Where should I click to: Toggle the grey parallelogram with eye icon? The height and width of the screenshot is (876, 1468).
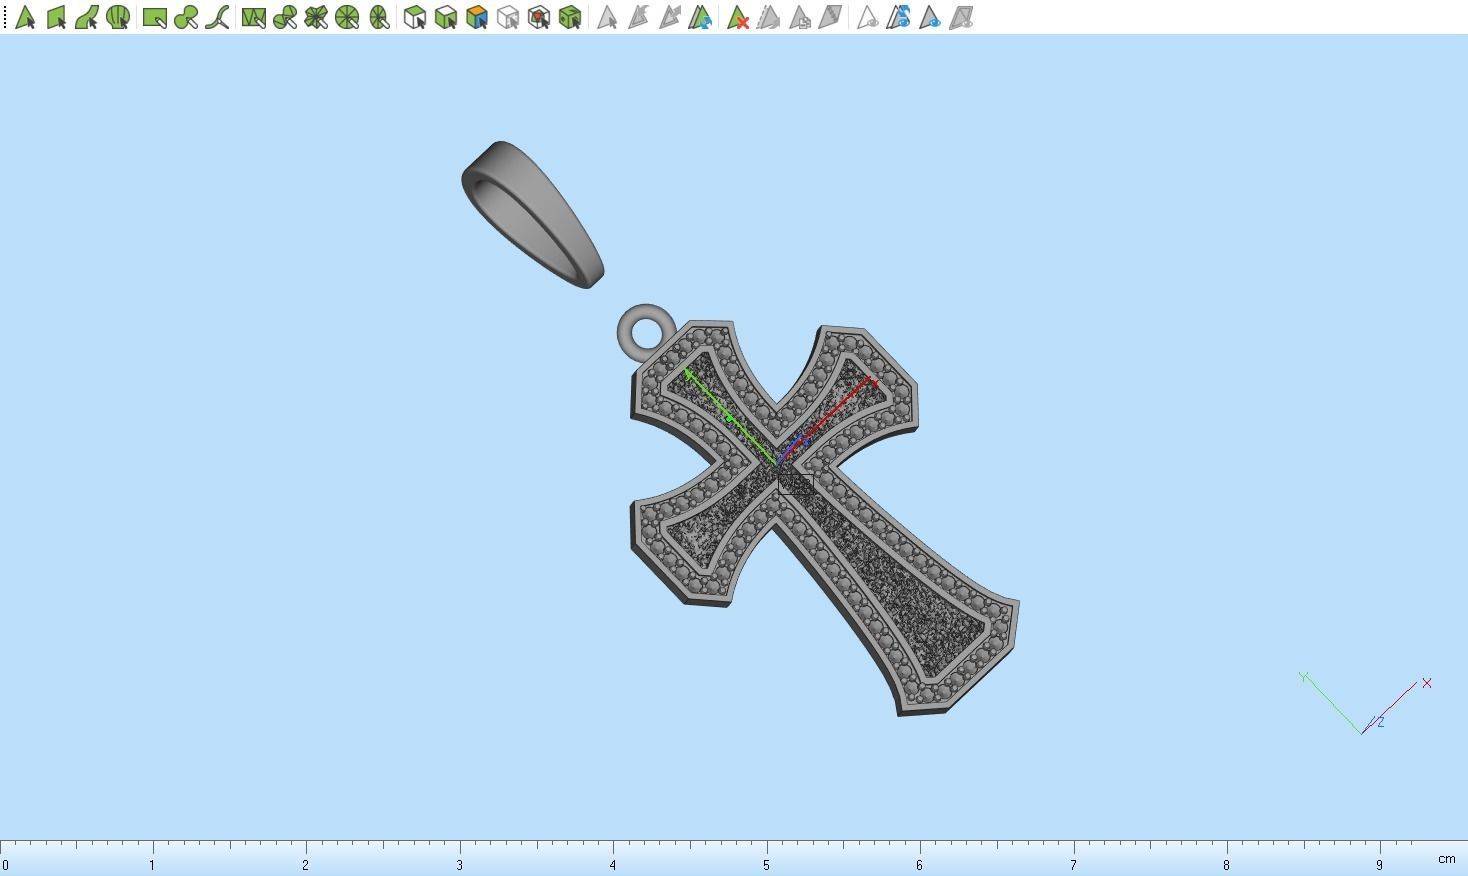coord(961,17)
